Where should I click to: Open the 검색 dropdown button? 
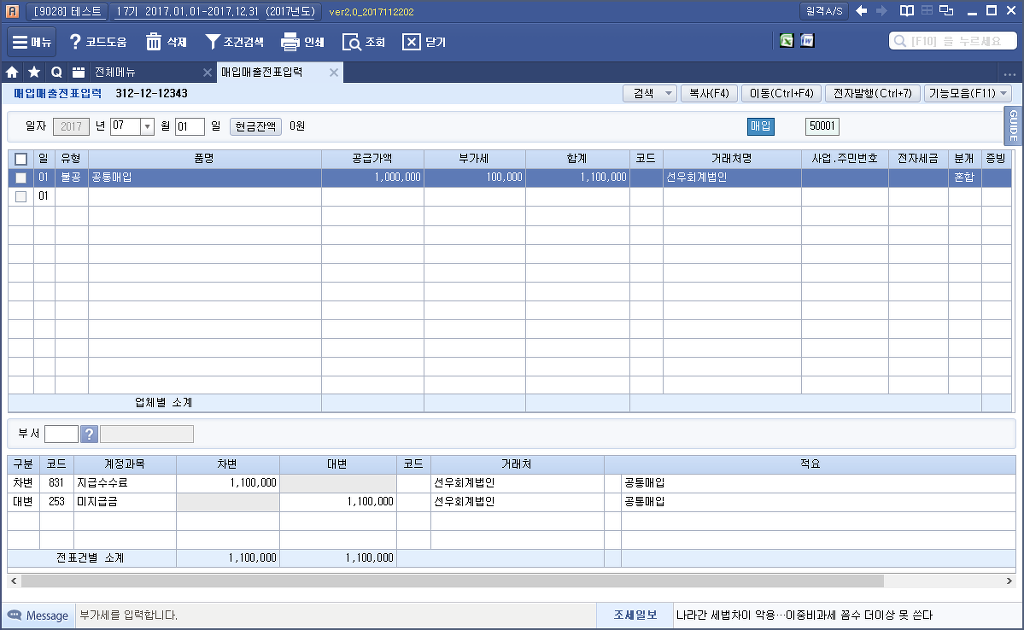point(649,93)
